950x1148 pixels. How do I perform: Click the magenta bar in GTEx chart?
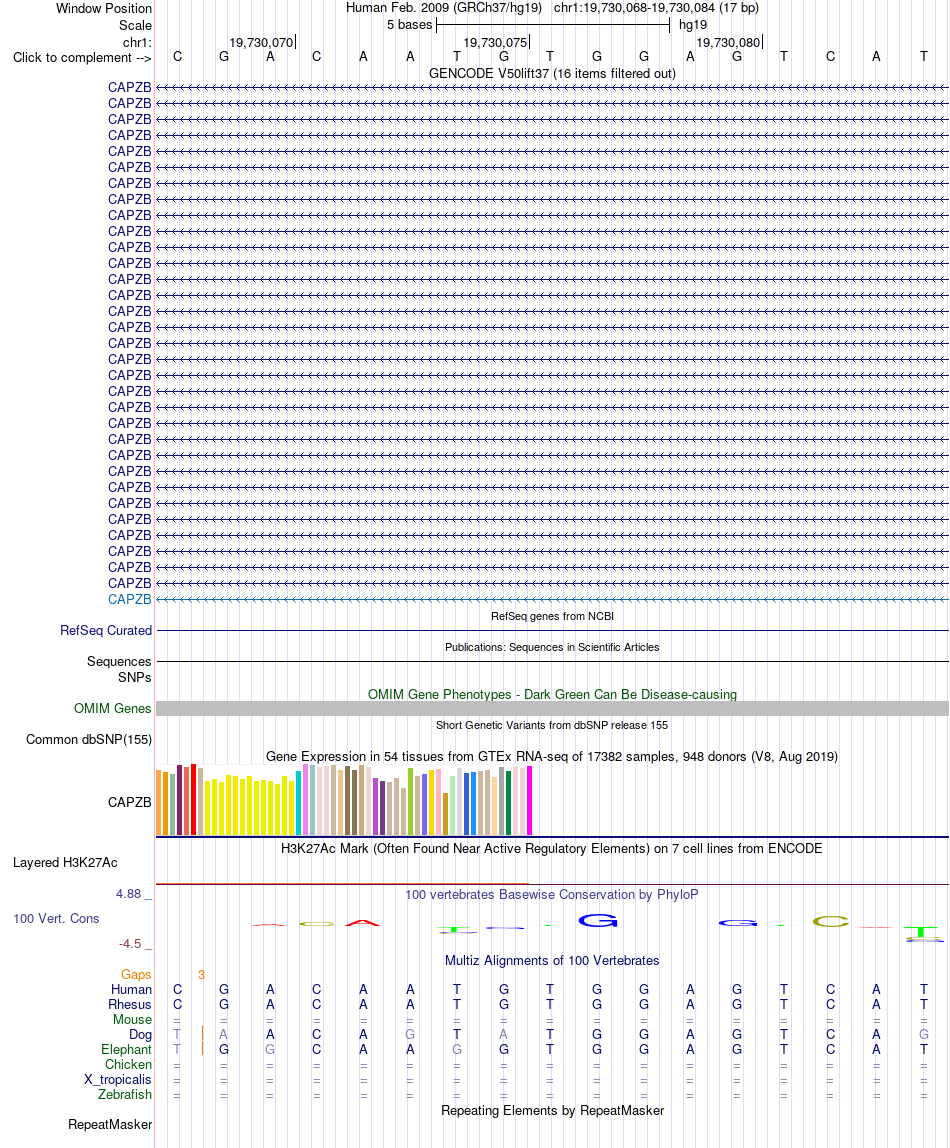(529, 800)
